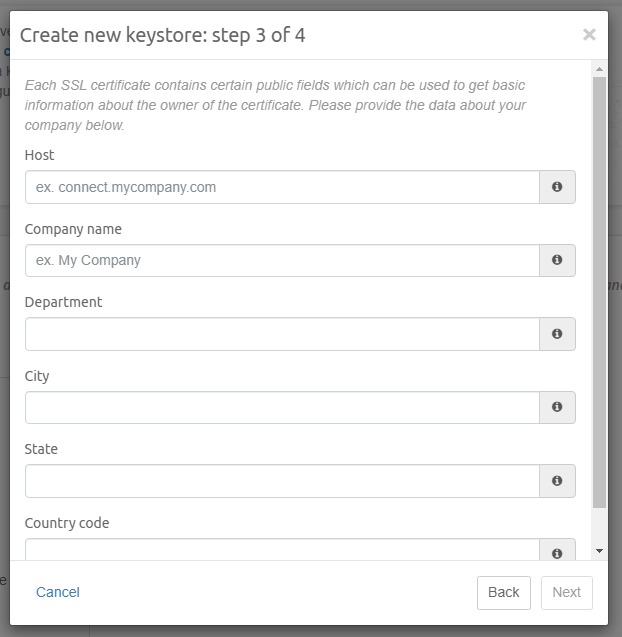Select the Department input field
622x637 pixels.
[282, 334]
